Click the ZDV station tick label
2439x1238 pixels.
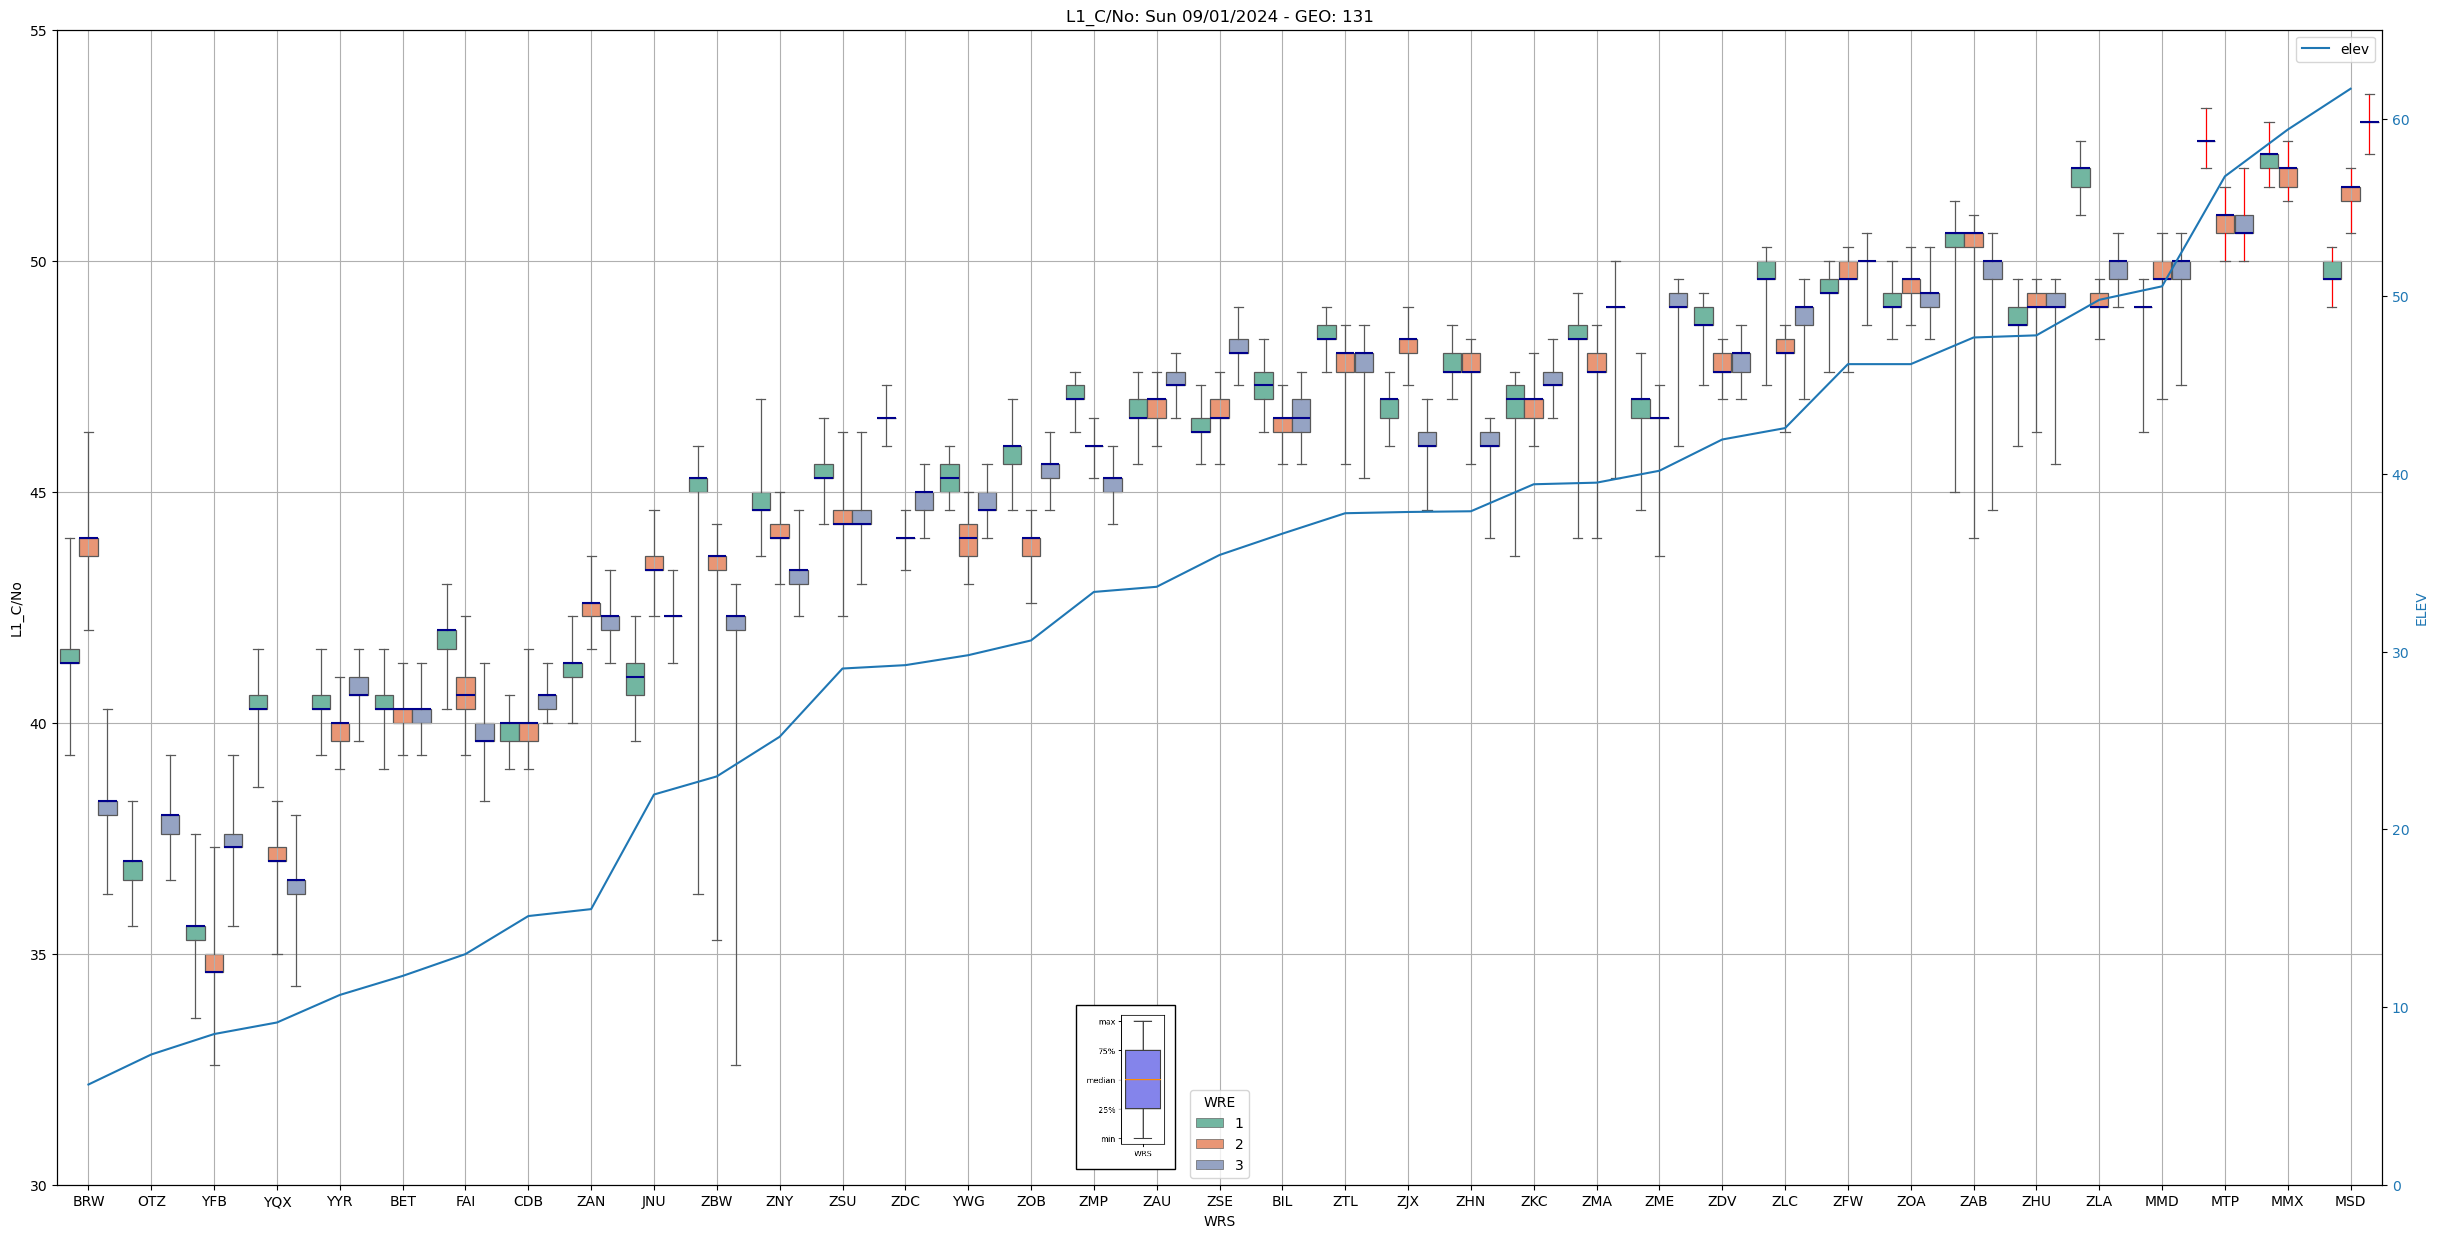click(x=1722, y=1201)
